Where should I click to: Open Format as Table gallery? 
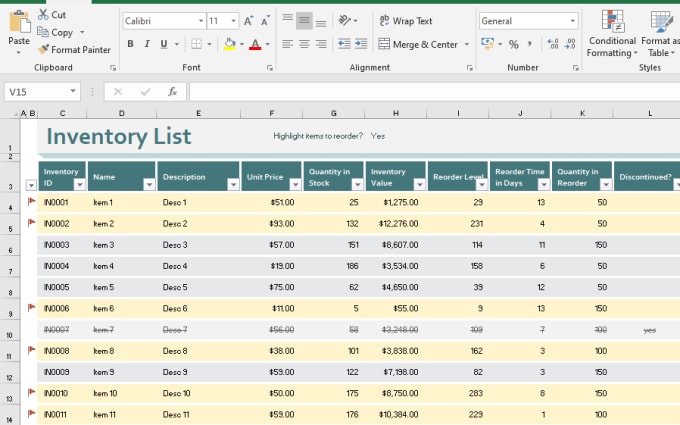(660, 34)
